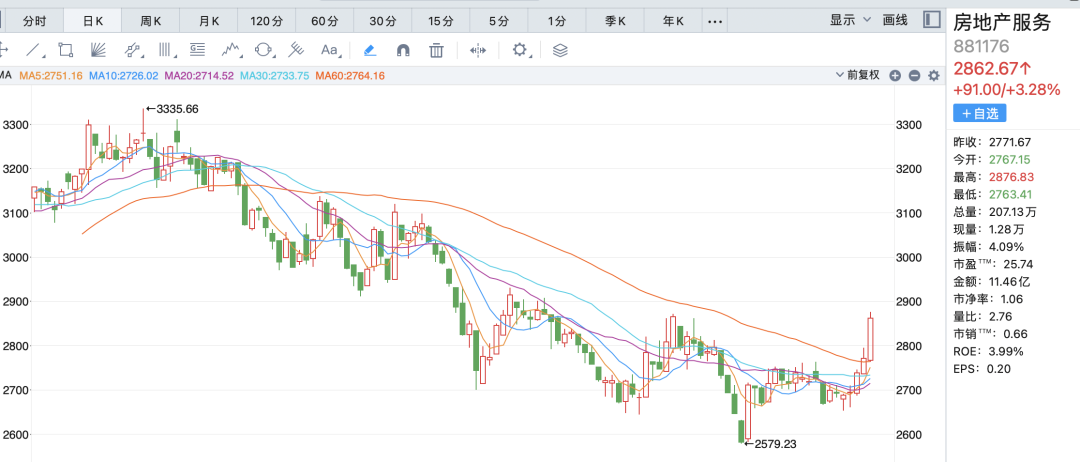Zoom in chart with plus icon
The image size is (1080, 462).
pyautogui.click(x=895, y=75)
